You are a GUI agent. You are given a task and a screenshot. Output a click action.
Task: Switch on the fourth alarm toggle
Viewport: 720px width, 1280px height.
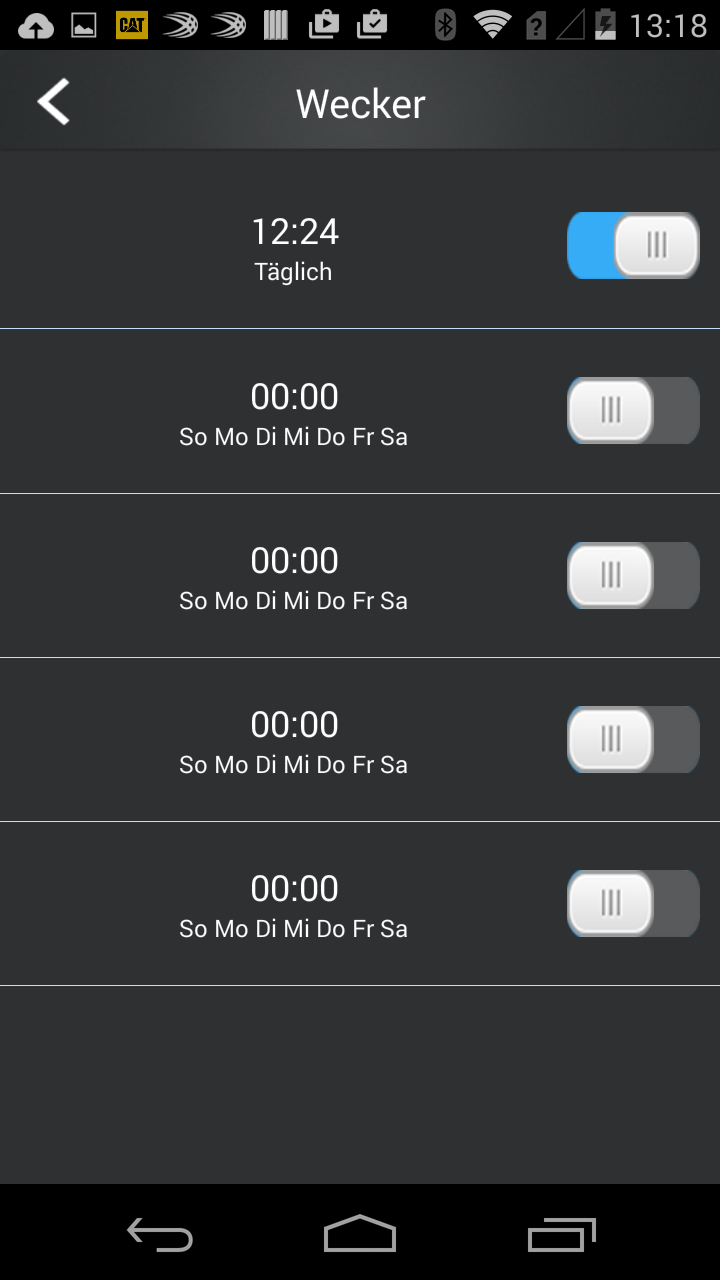click(633, 739)
